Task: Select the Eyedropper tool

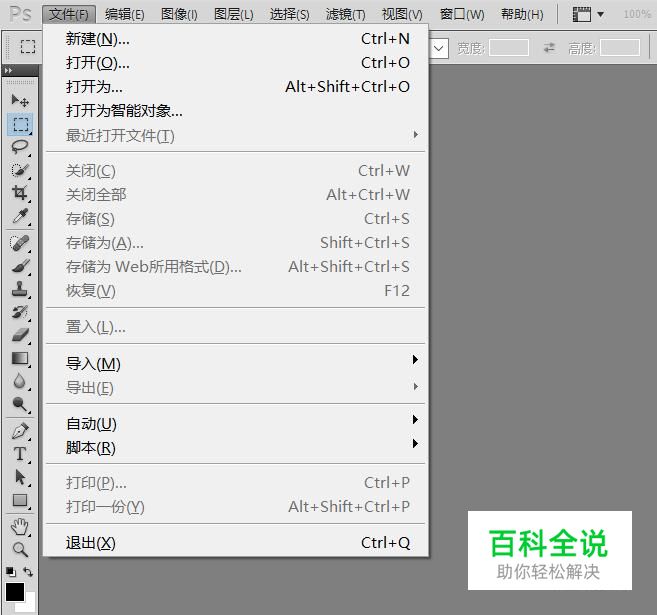Action: (20, 216)
